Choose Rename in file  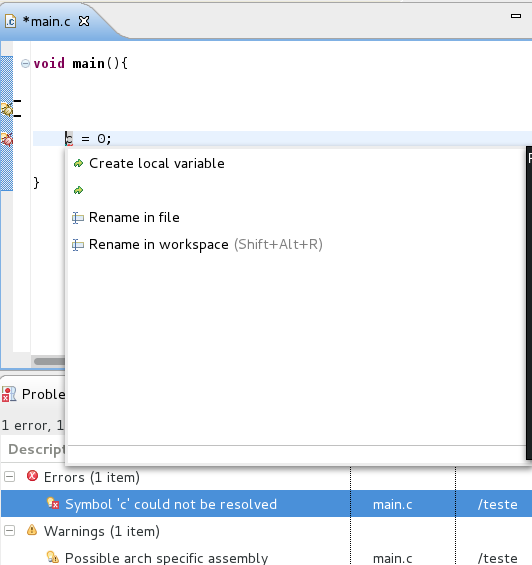(x=134, y=217)
